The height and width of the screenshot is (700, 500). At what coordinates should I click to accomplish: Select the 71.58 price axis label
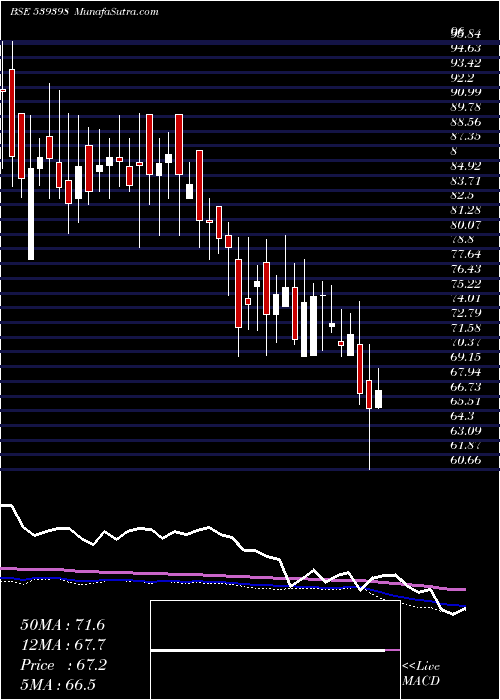tap(466, 328)
